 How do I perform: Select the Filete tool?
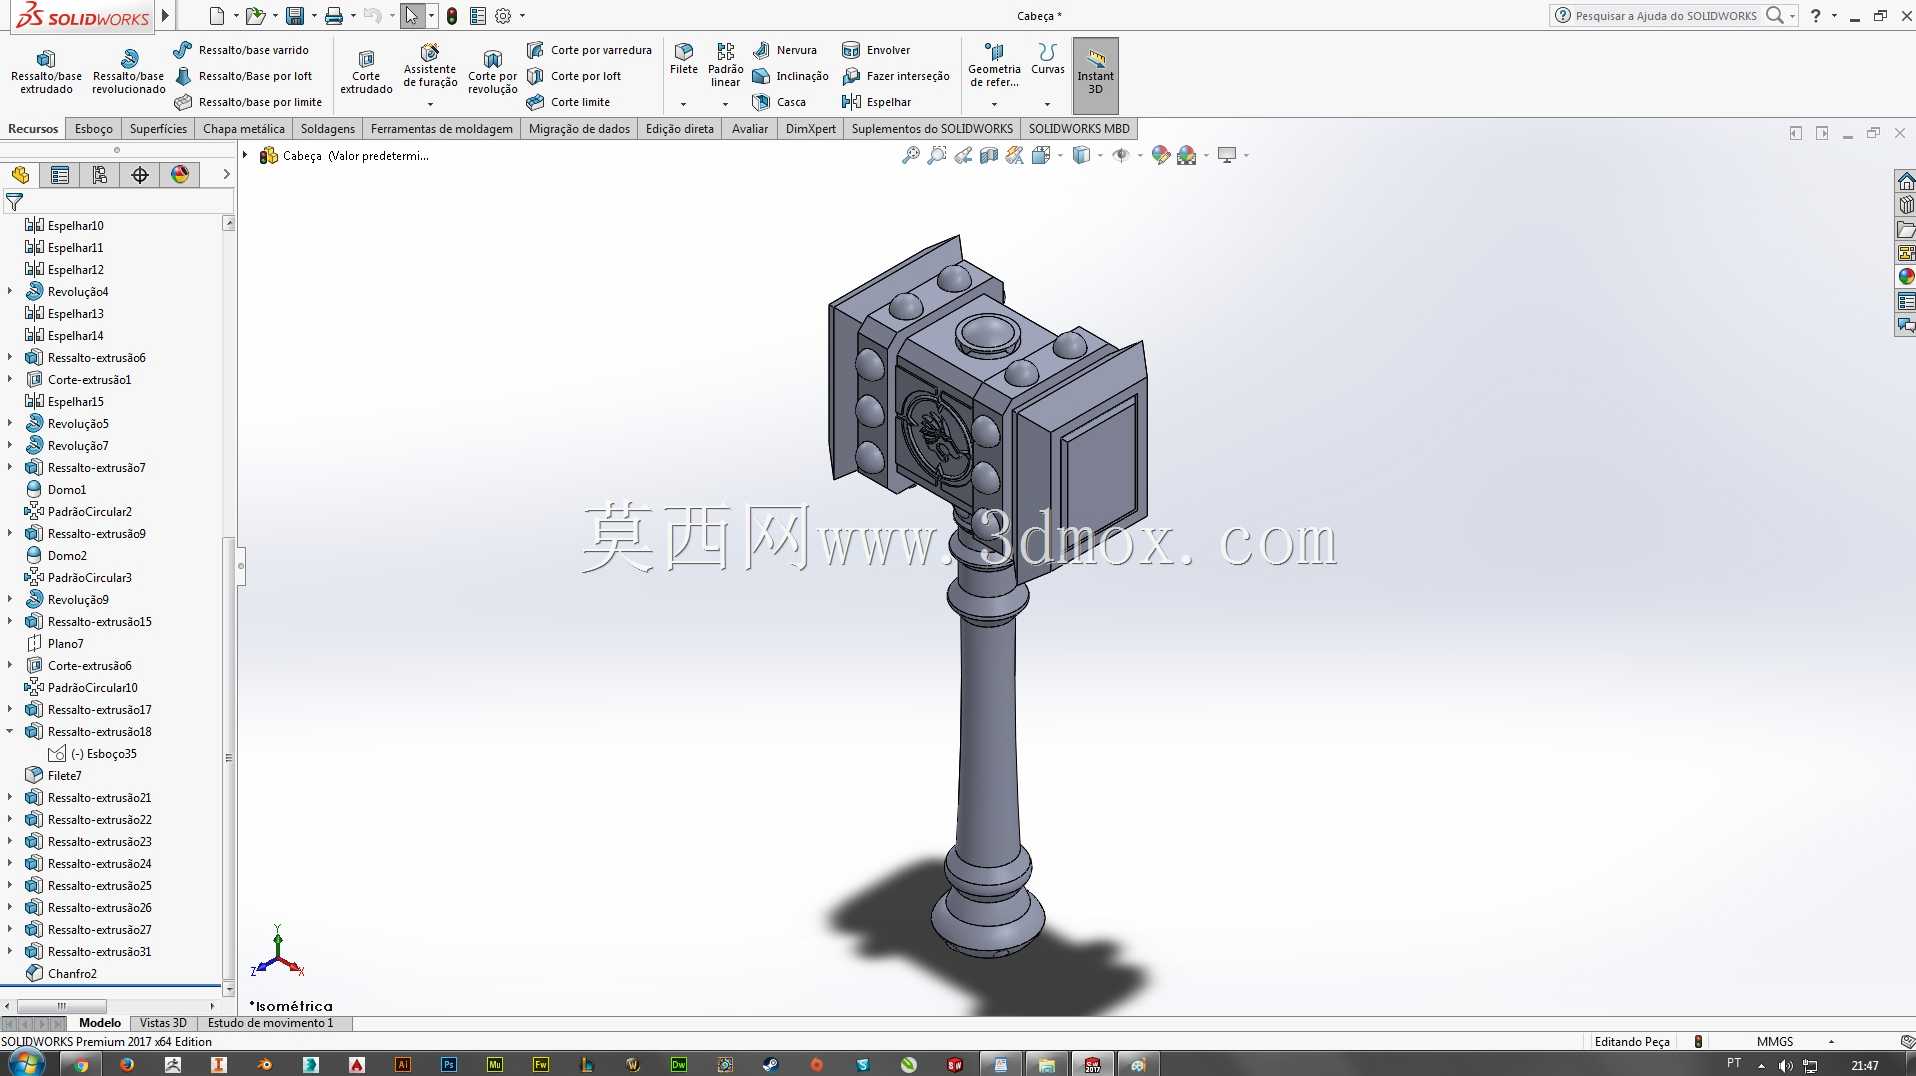coord(684,59)
